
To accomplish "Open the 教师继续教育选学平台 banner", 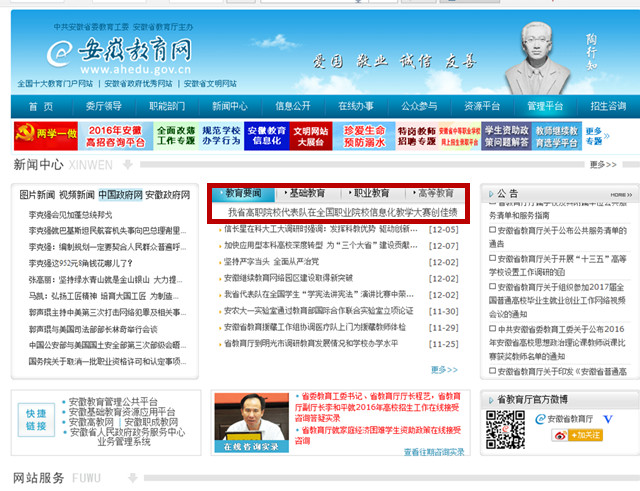I will (x=557, y=136).
